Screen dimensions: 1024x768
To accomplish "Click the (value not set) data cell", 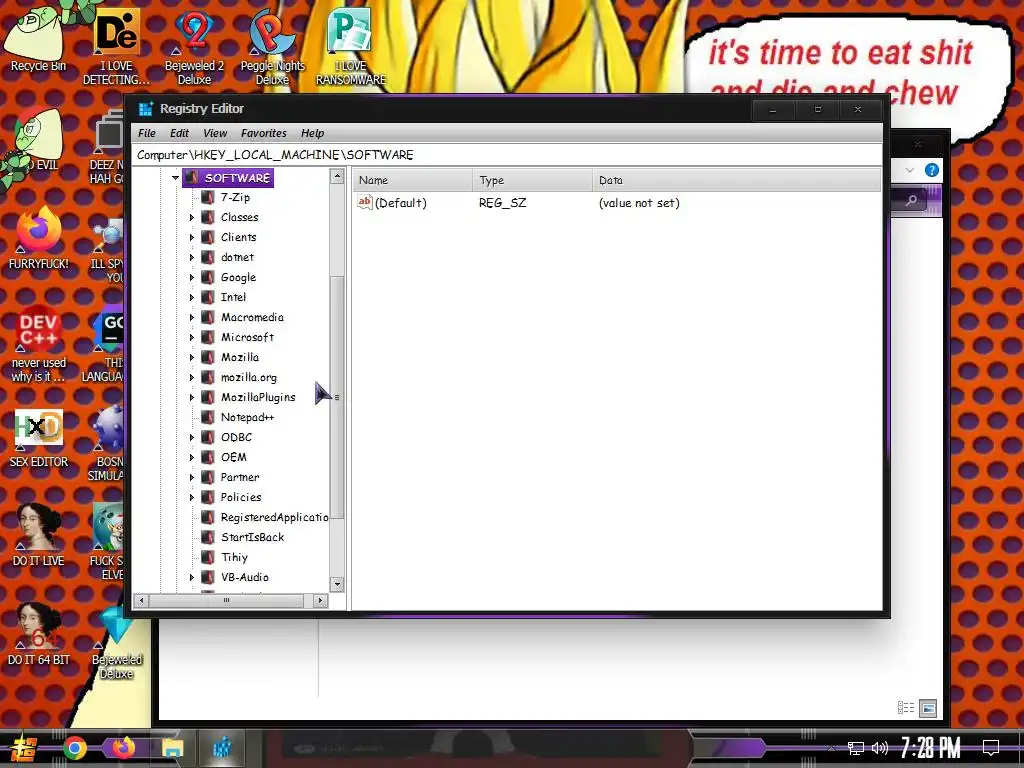I will coord(639,203).
